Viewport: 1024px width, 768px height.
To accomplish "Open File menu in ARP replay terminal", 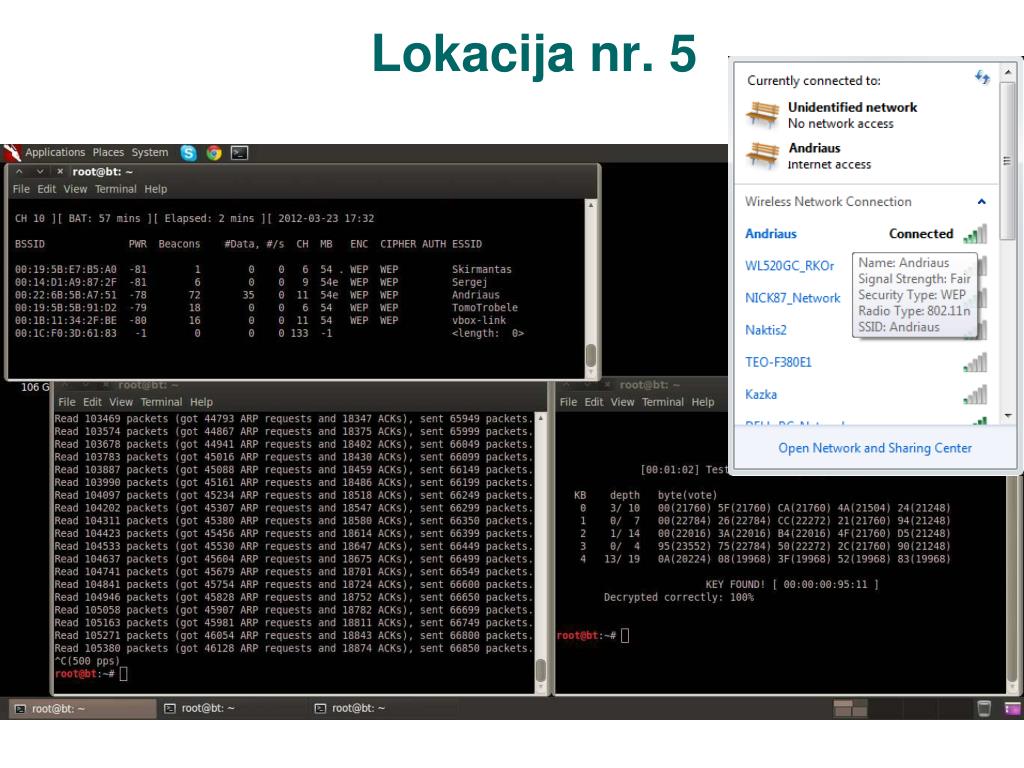I will [x=67, y=402].
